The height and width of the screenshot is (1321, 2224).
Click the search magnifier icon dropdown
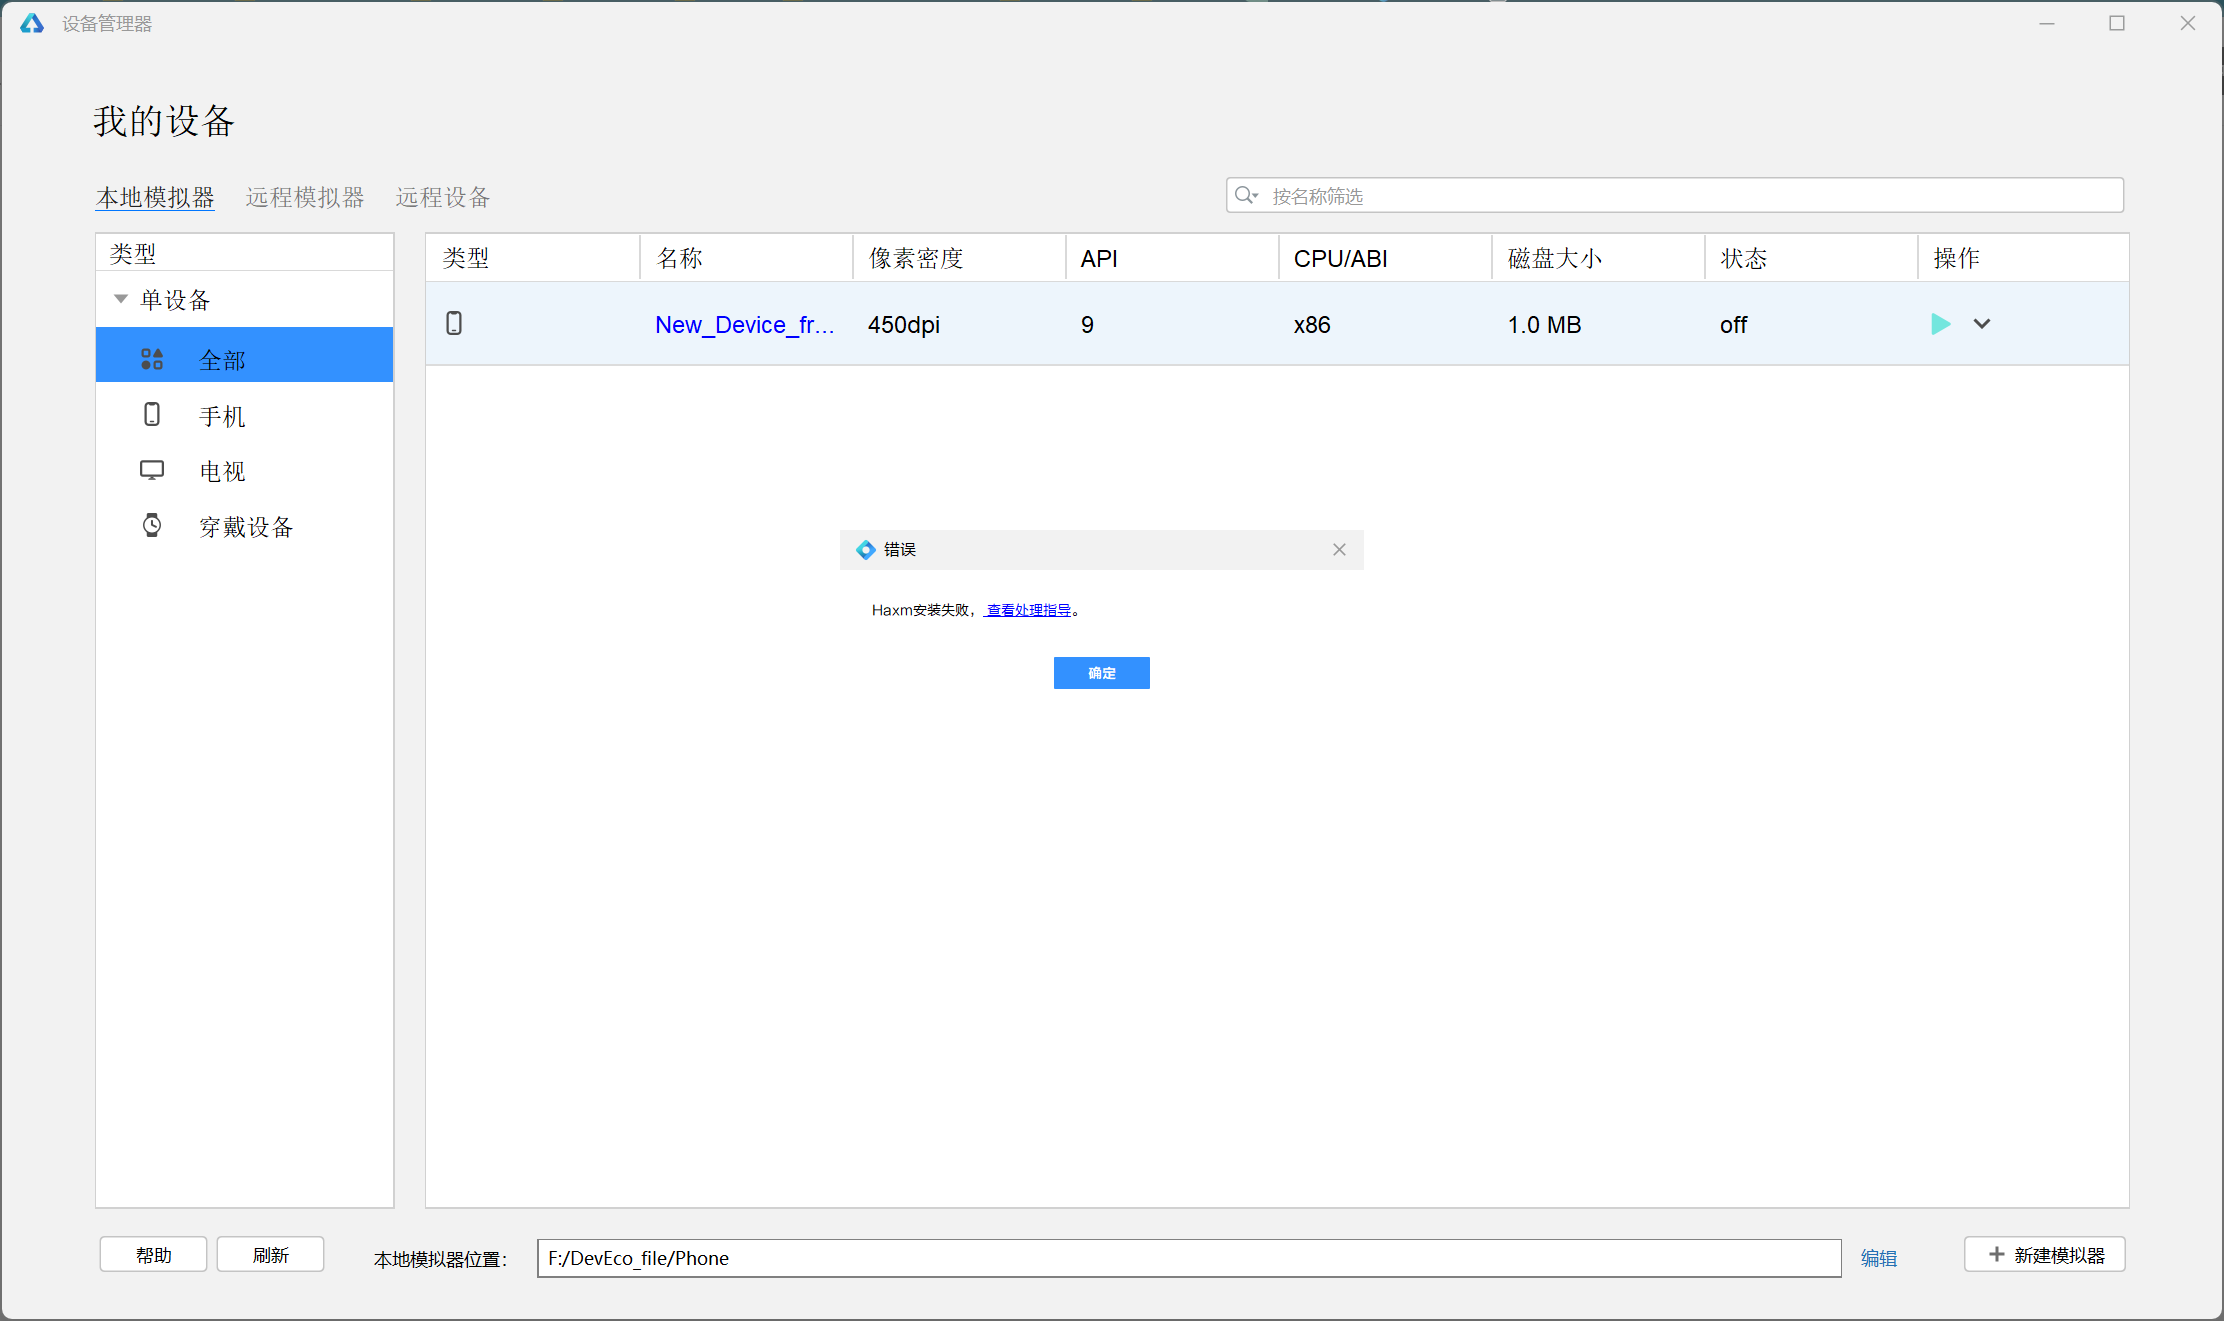1246,195
